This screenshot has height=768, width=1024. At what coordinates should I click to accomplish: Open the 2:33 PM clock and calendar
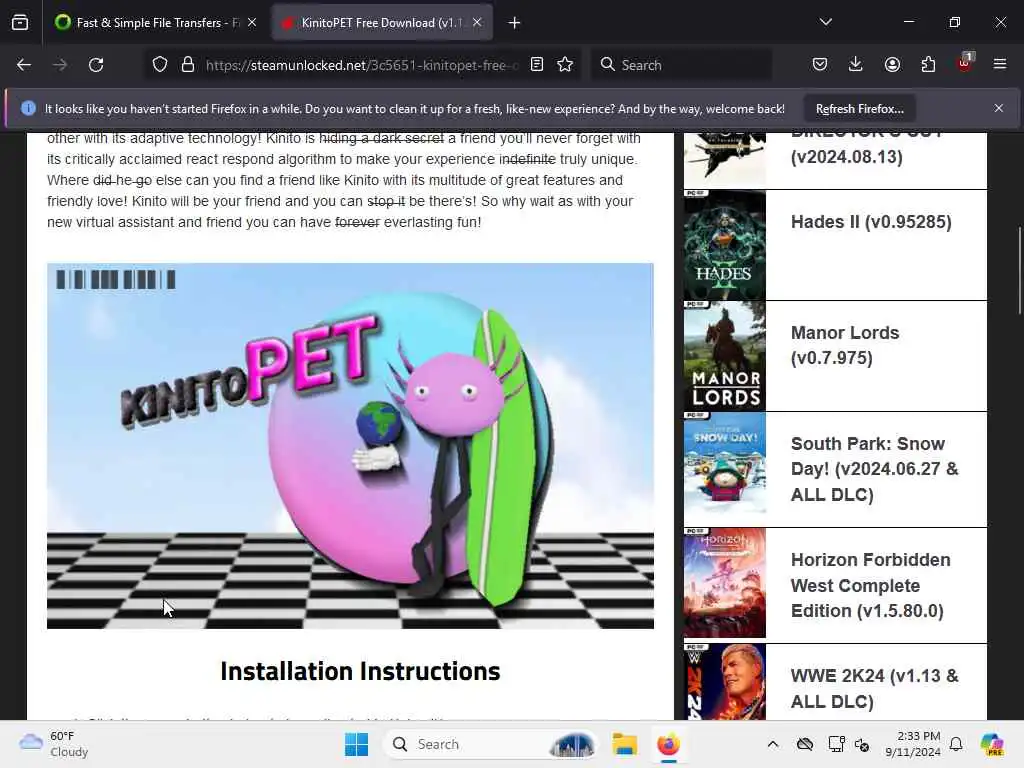coord(912,744)
